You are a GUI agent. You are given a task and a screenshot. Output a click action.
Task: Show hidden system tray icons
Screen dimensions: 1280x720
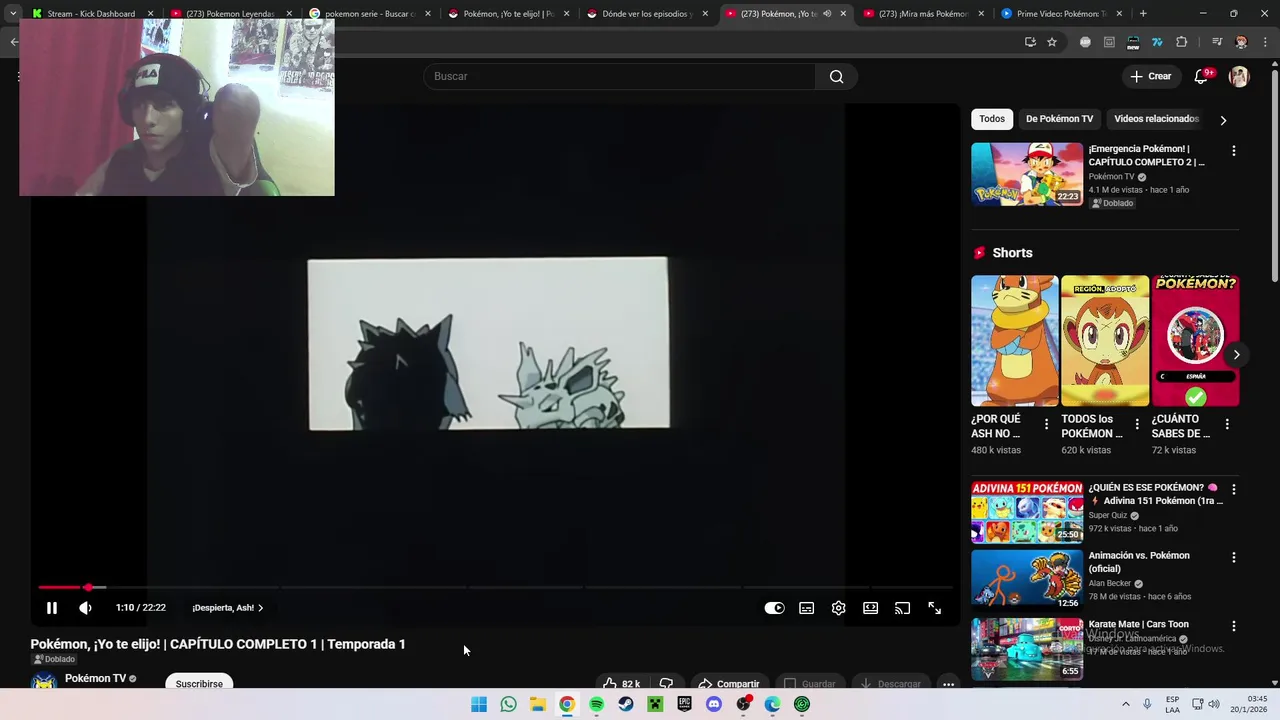[x=1125, y=704]
